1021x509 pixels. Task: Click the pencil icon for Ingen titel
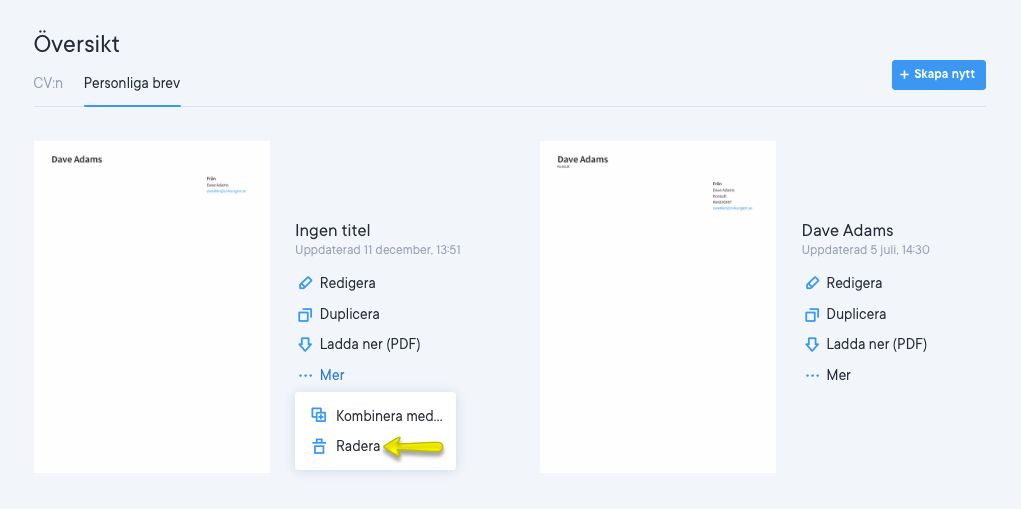[305, 283]
